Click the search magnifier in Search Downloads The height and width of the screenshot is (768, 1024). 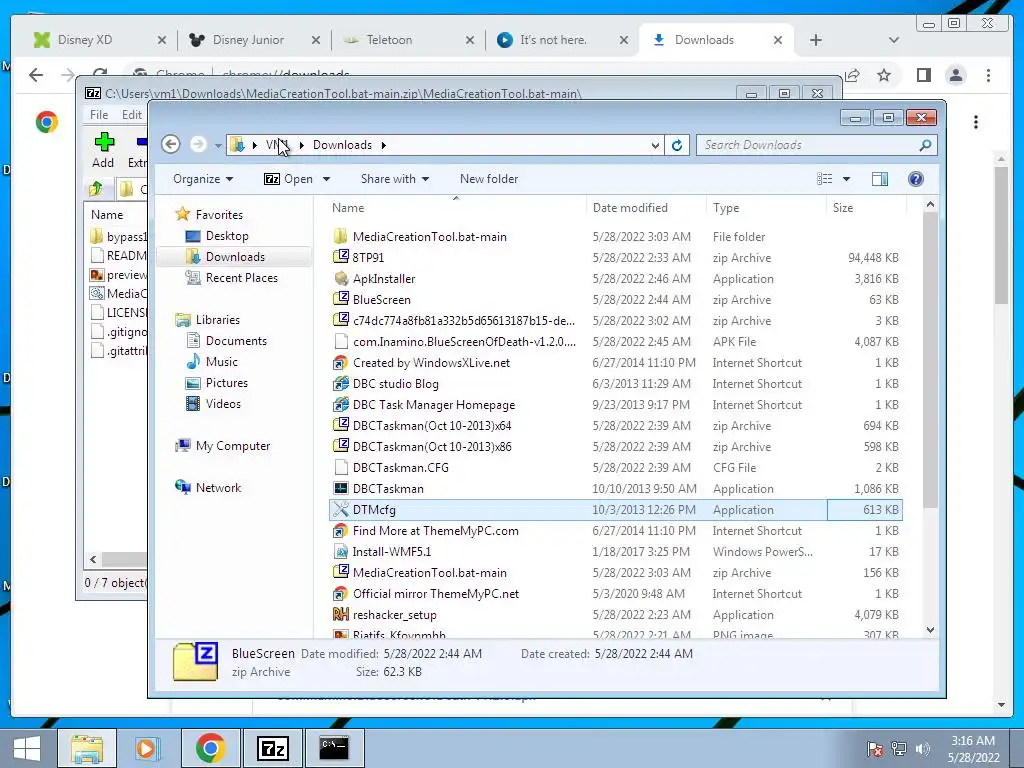click(x=925, y=145)
